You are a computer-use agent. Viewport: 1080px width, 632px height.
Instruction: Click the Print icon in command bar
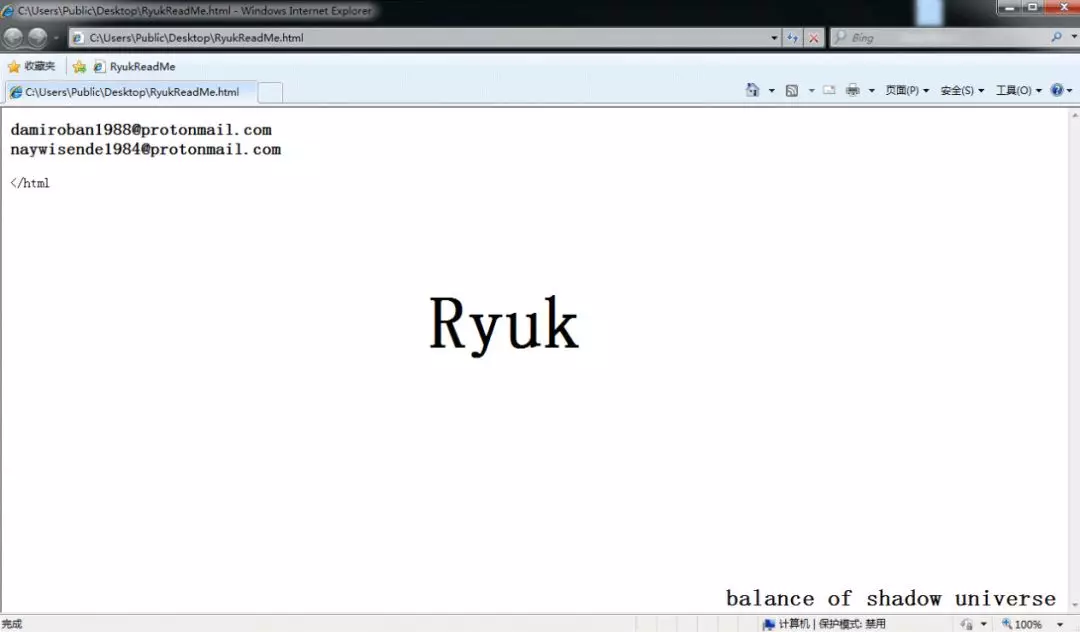coord(852,90)
